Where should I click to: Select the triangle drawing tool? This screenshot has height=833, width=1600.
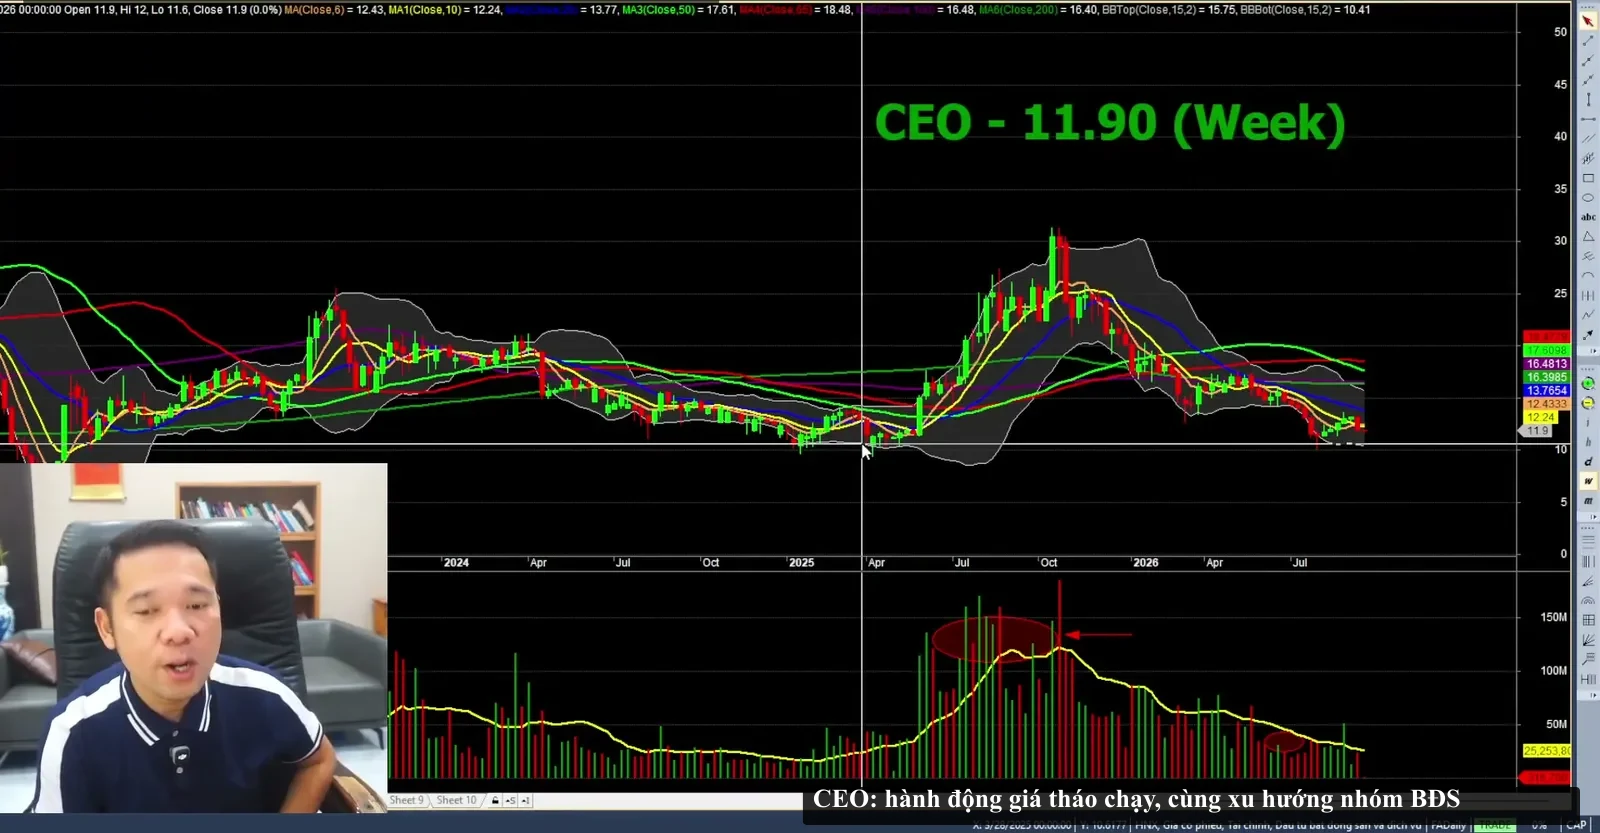[x=1588, y=237]
